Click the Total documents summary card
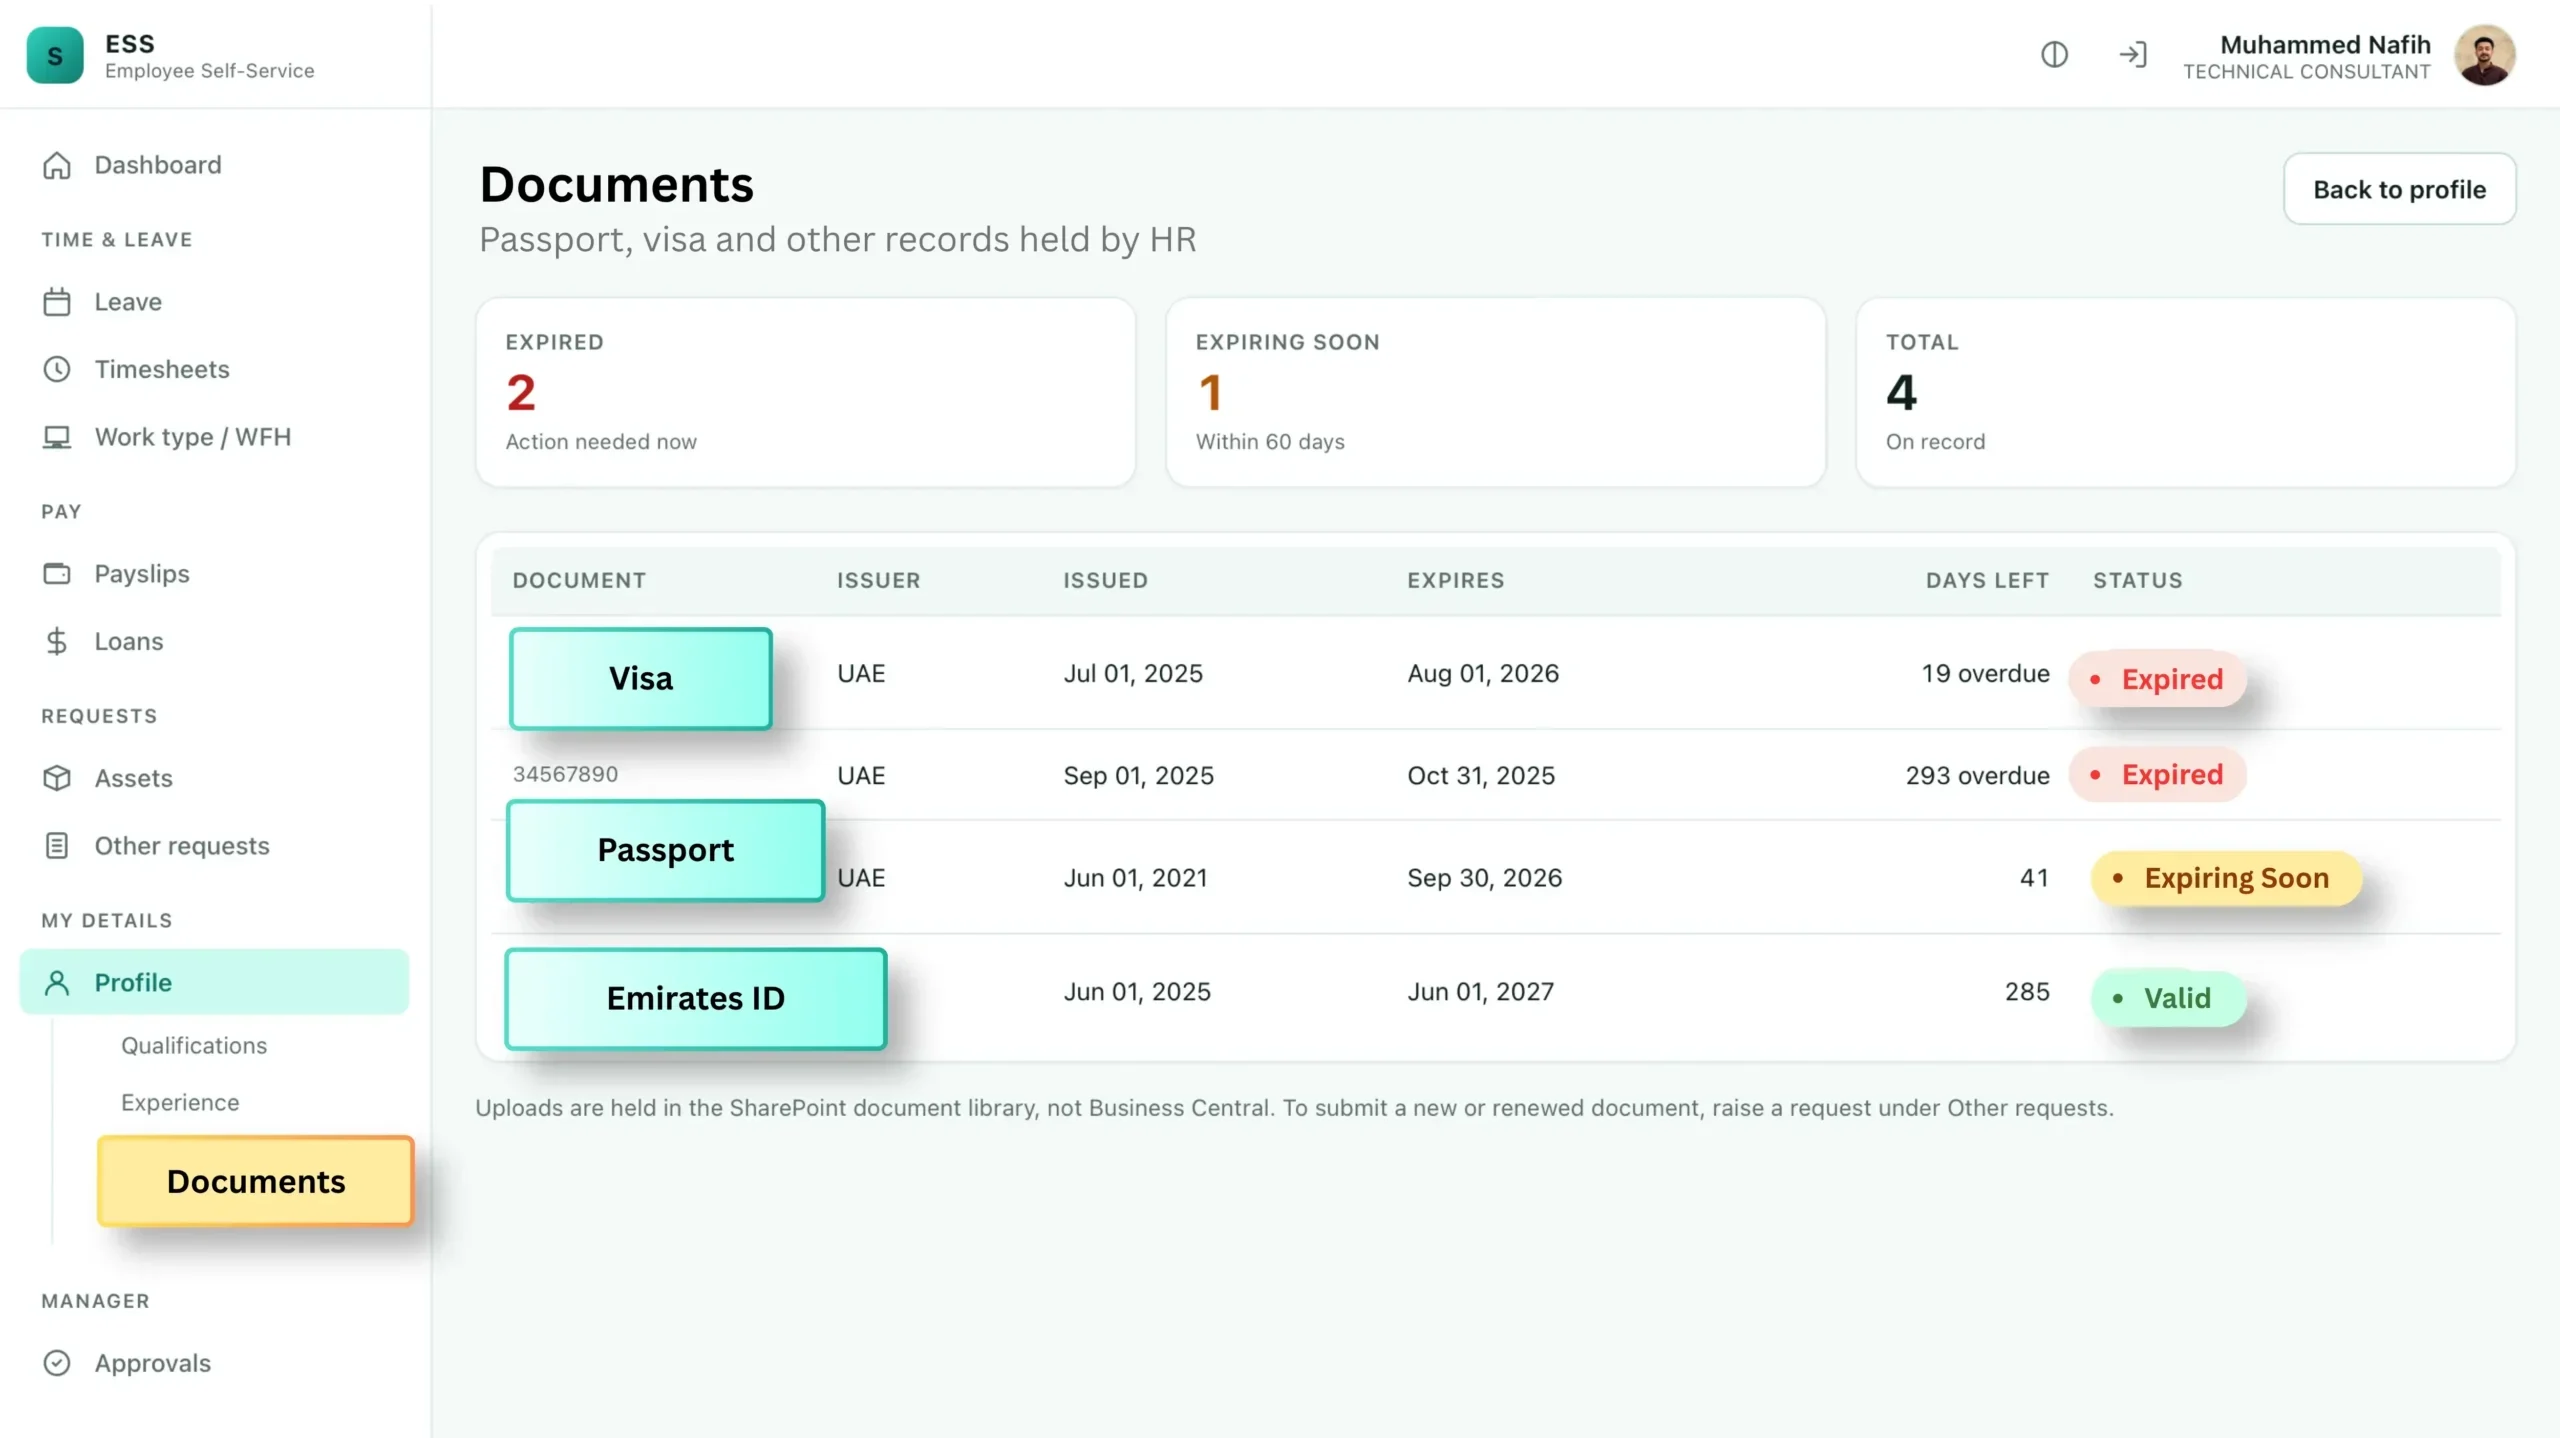Screen dimensions: 2560x1438 pos(2185,392)
